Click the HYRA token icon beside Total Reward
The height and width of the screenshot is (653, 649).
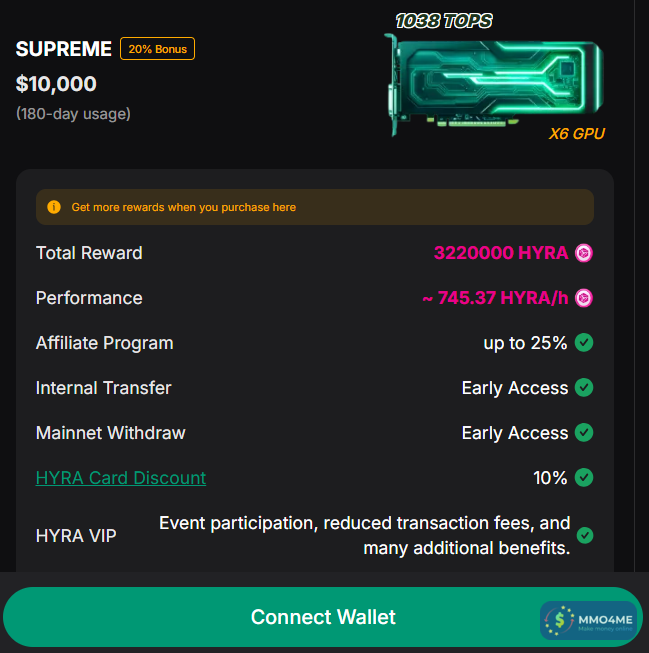point(584,253)
